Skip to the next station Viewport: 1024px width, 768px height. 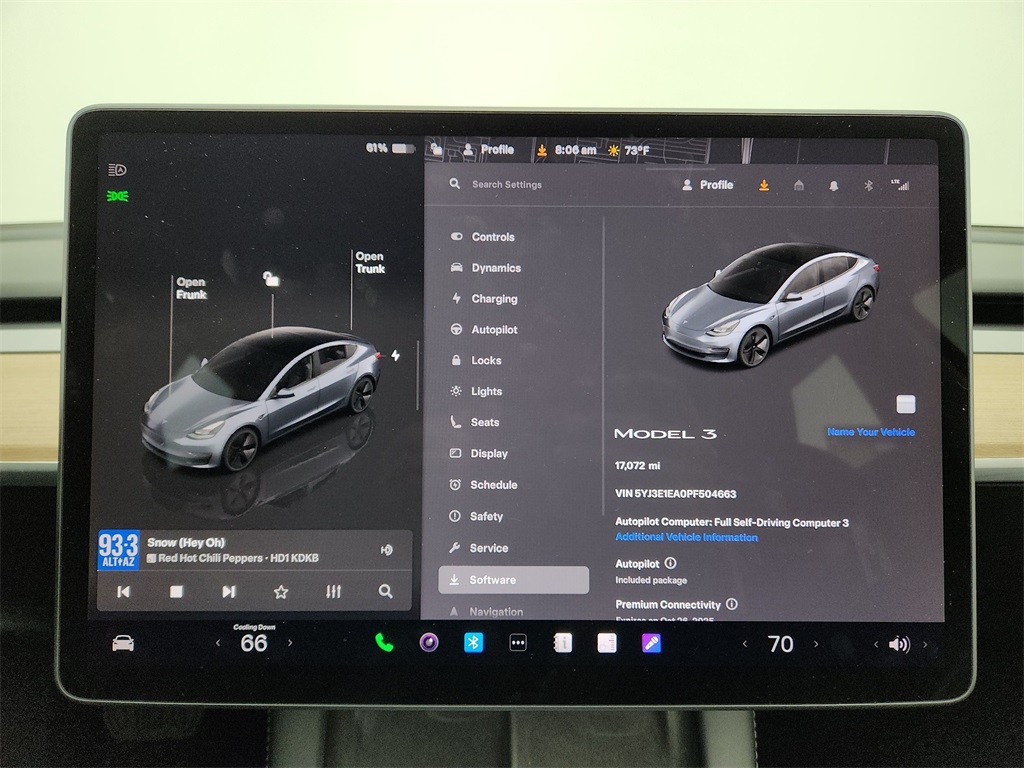(229, 592)
